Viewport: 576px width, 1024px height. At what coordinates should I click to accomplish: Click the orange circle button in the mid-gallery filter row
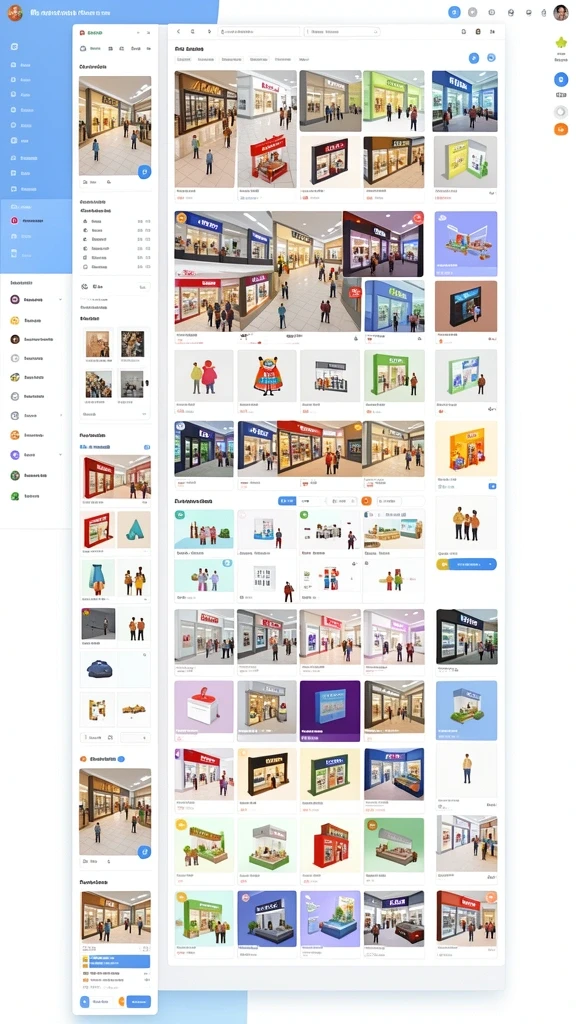366,501
